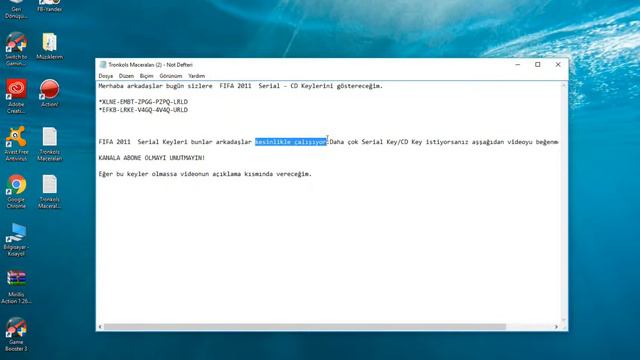Minimize the Not Defteri window
This screenshot has width=640, height=360.
point(518,64)
